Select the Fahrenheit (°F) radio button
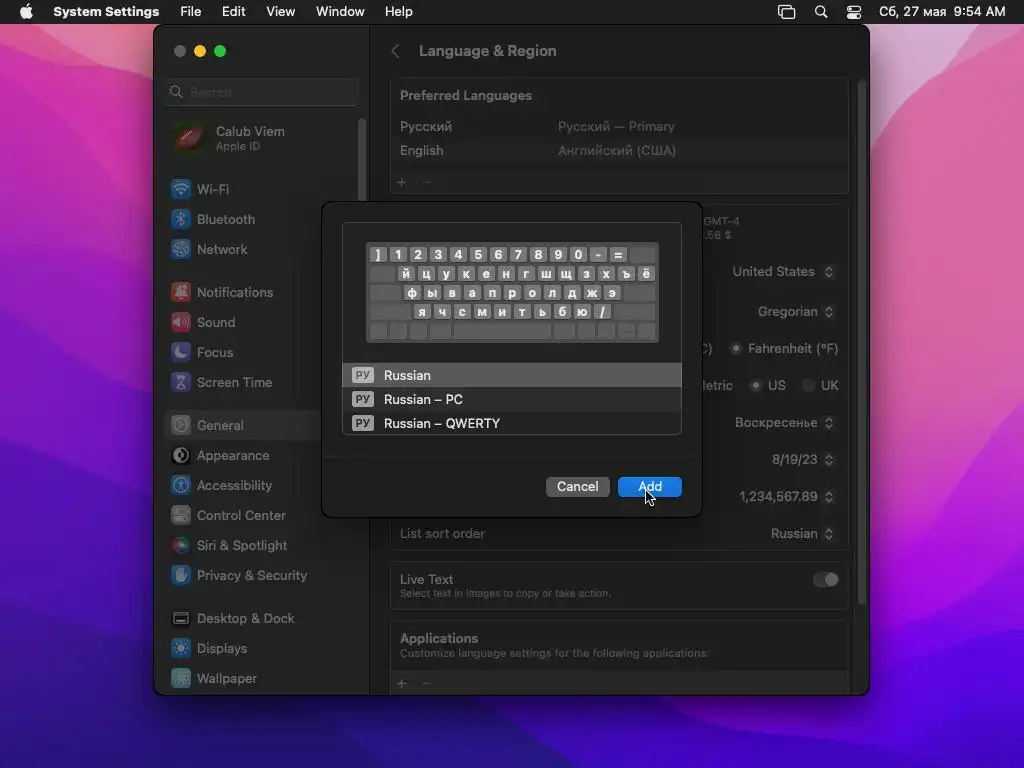The width and height of the screenshot is (1024, 768). pyautogui.click(x=736, y=349)
